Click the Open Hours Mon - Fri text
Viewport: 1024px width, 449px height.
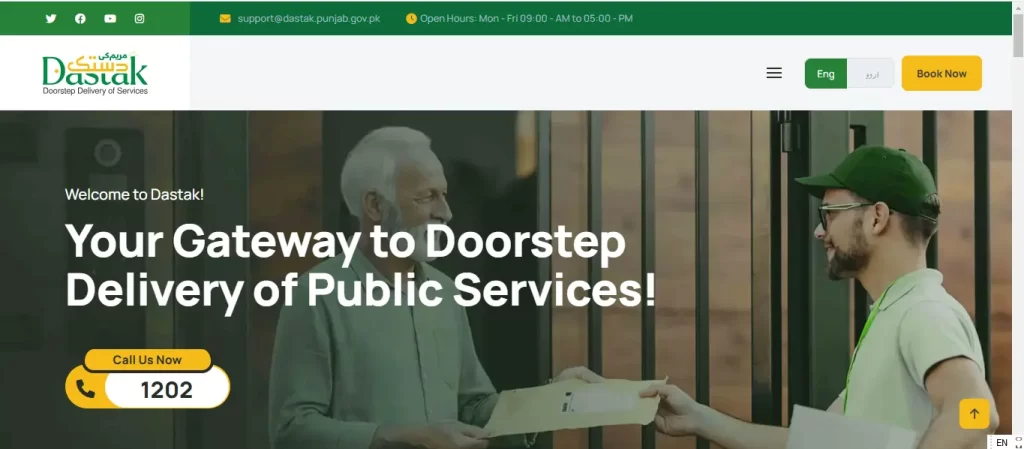[526, 18]
